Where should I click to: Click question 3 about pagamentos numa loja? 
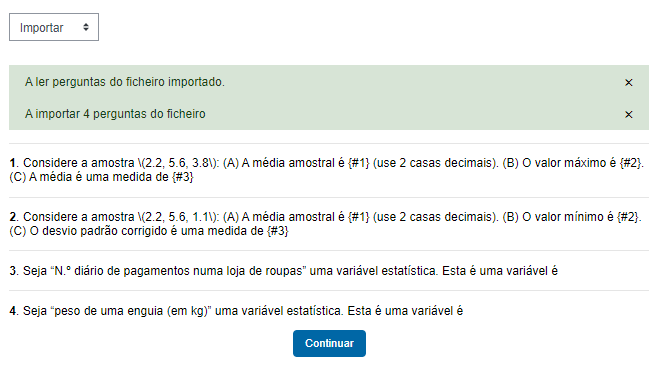(284, 271)
